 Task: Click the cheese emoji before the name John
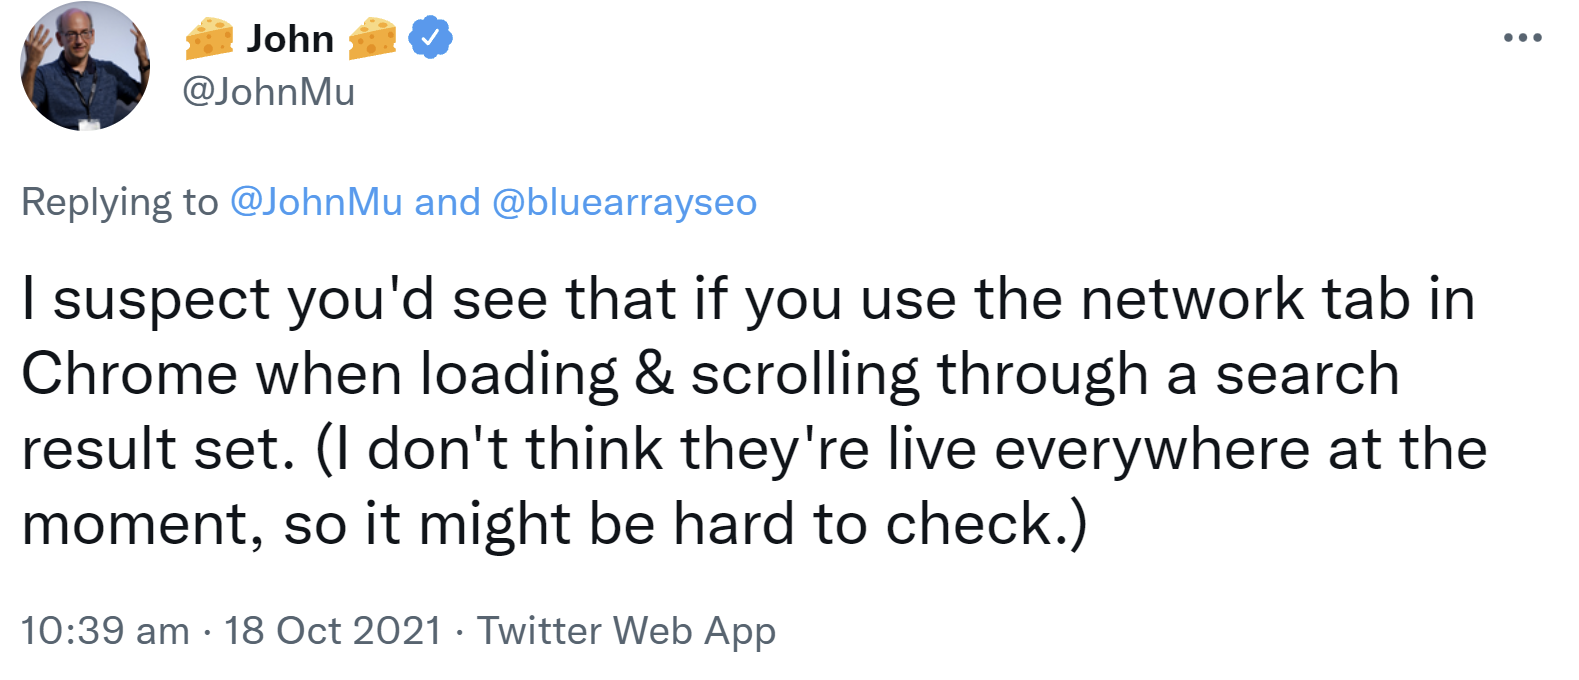(x=210, y=38)
